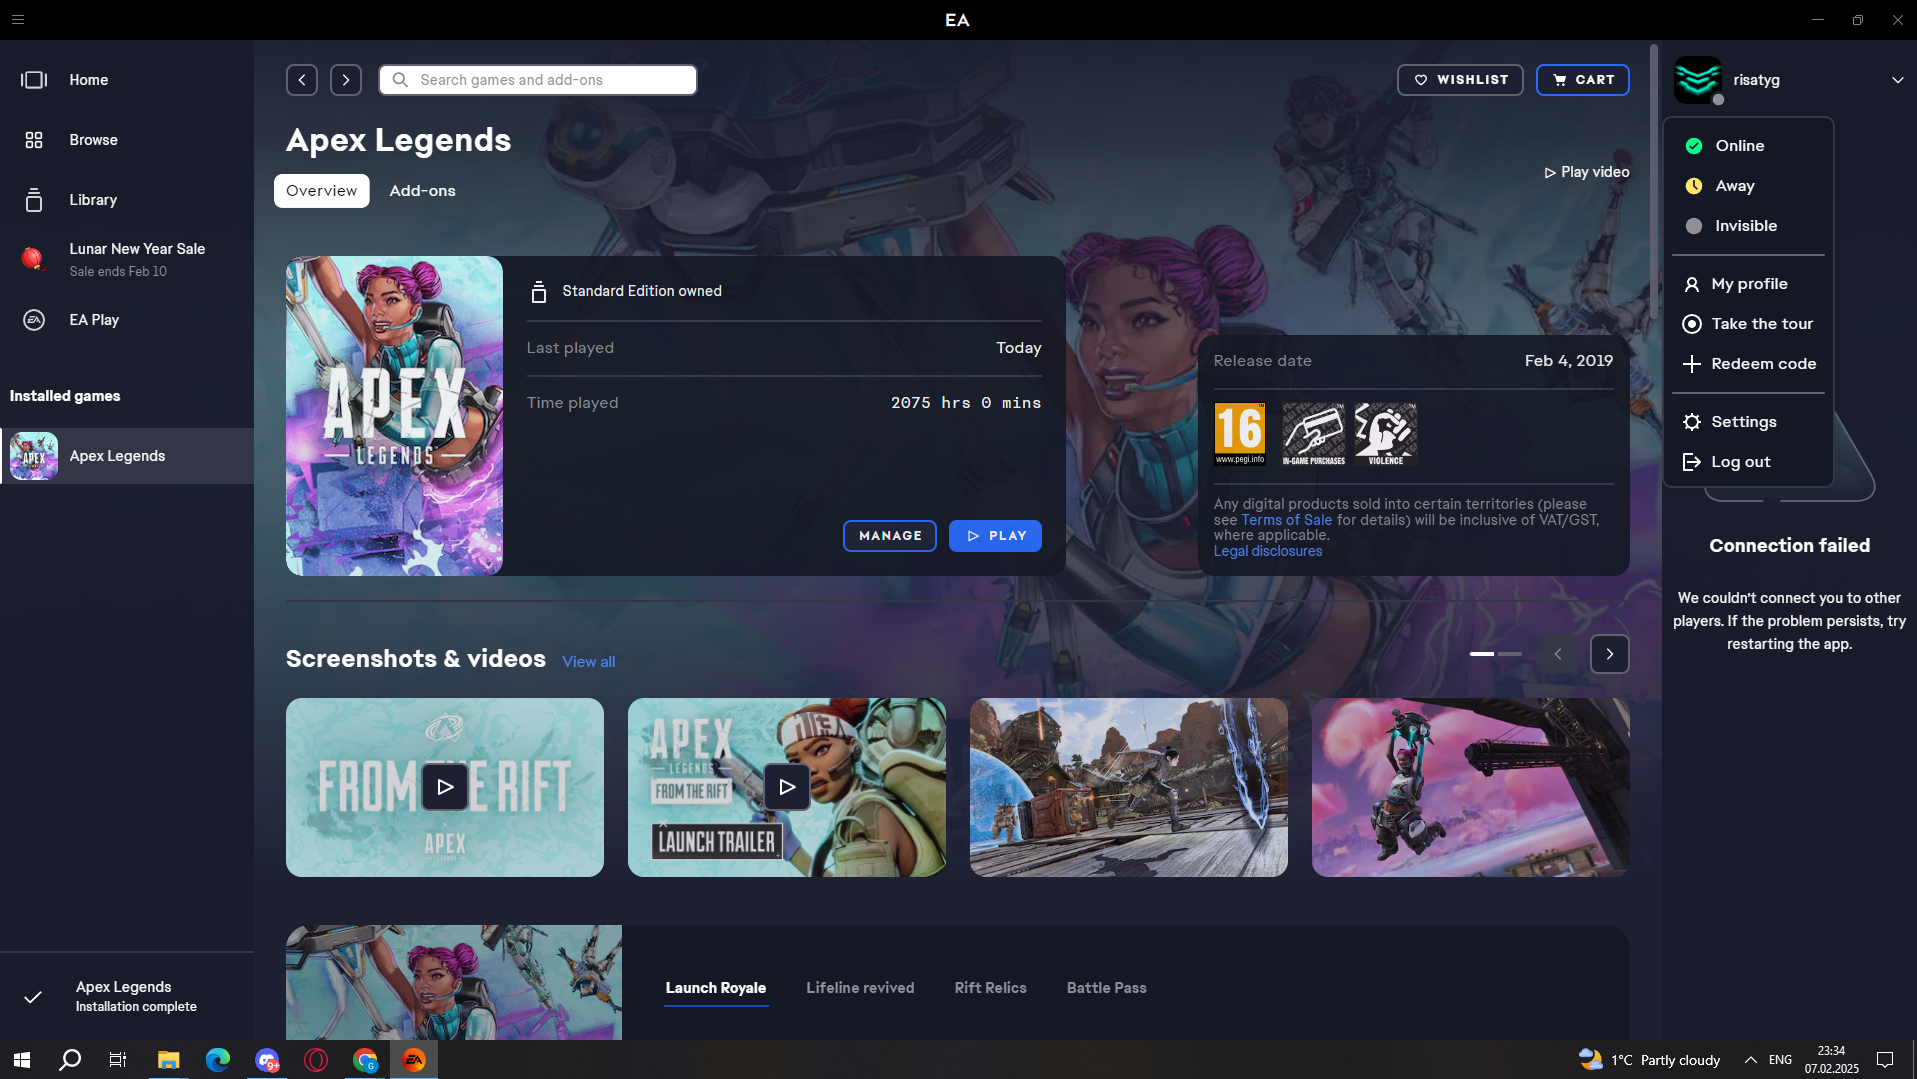Open weather widget on taskbar
Image resolution: width=1917 pixels, height=1079 pixels.
[1650, 1060]
